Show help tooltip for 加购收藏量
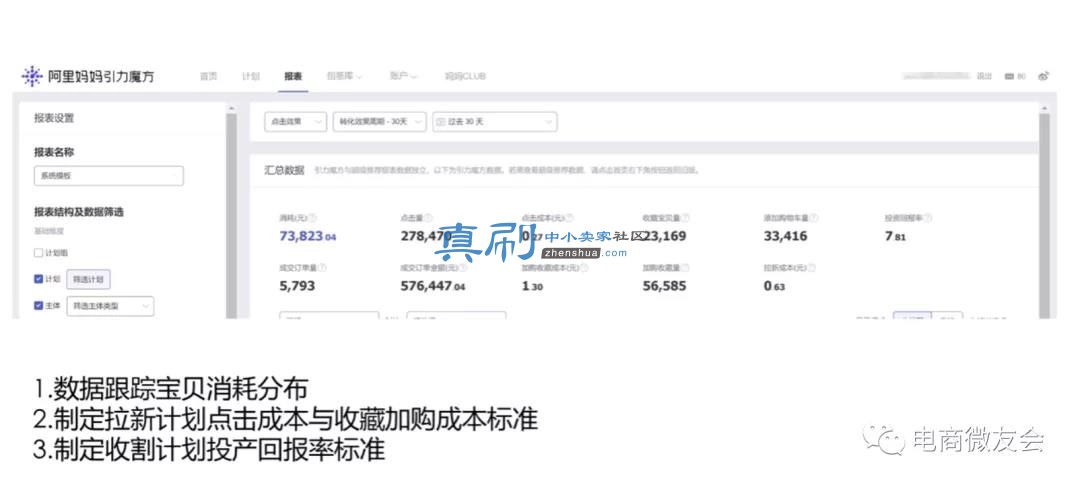The width and height of the screenshot is (1080, 487). tap(685, 267)
